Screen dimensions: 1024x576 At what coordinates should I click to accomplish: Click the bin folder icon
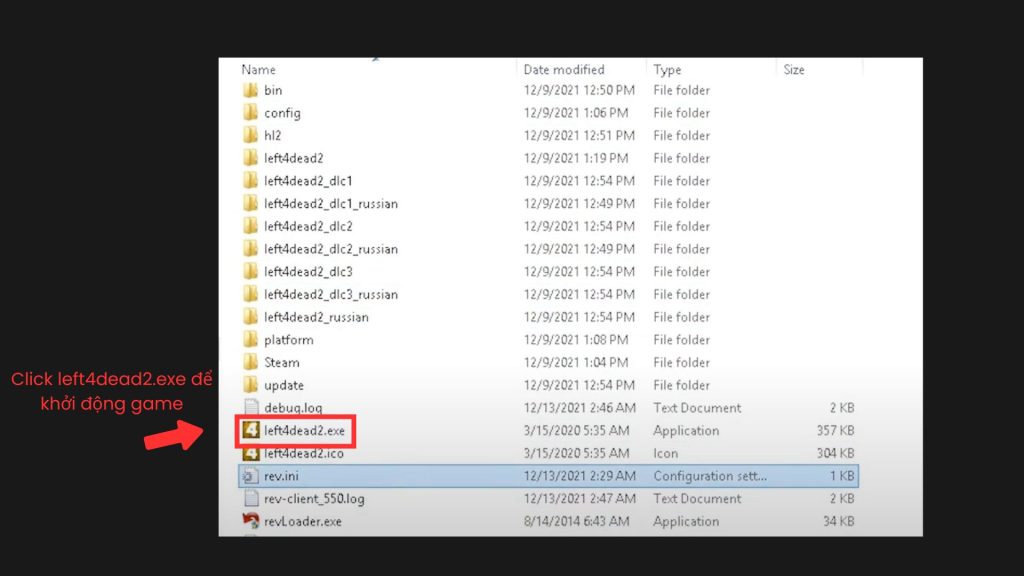[251, 90]
